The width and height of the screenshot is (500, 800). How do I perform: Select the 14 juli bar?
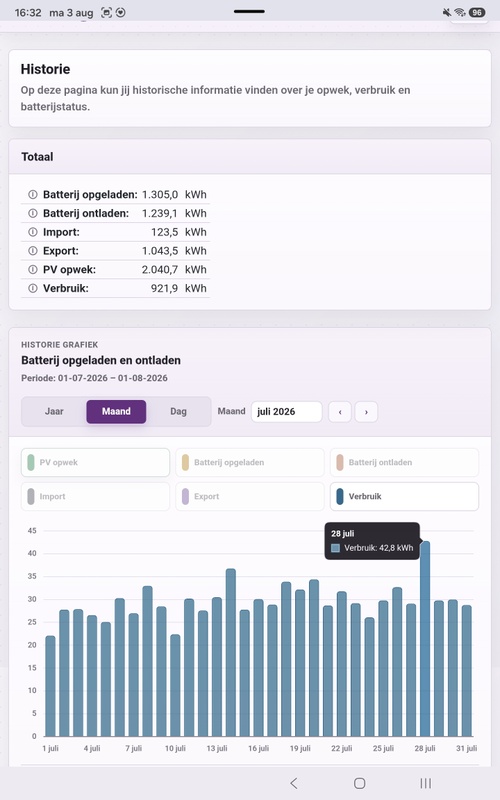tap(231, 653)
